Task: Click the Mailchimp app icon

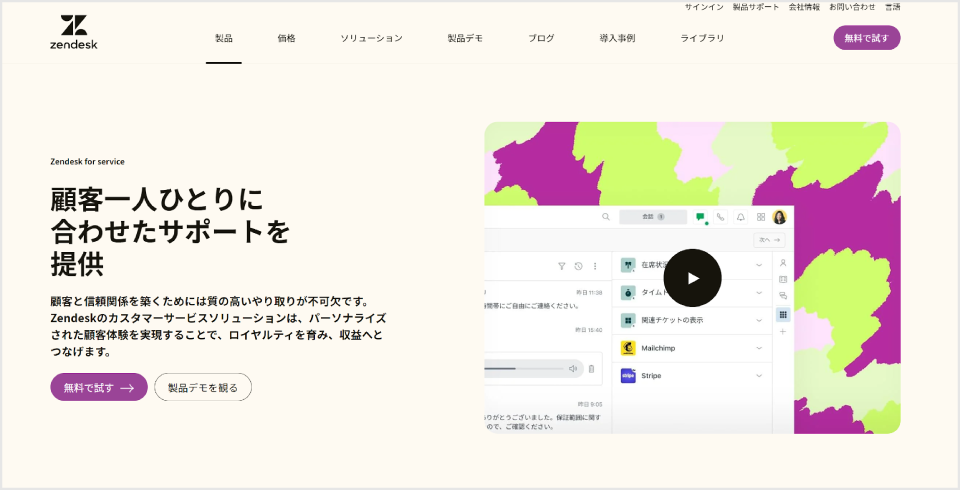Action: pos(628,348)
